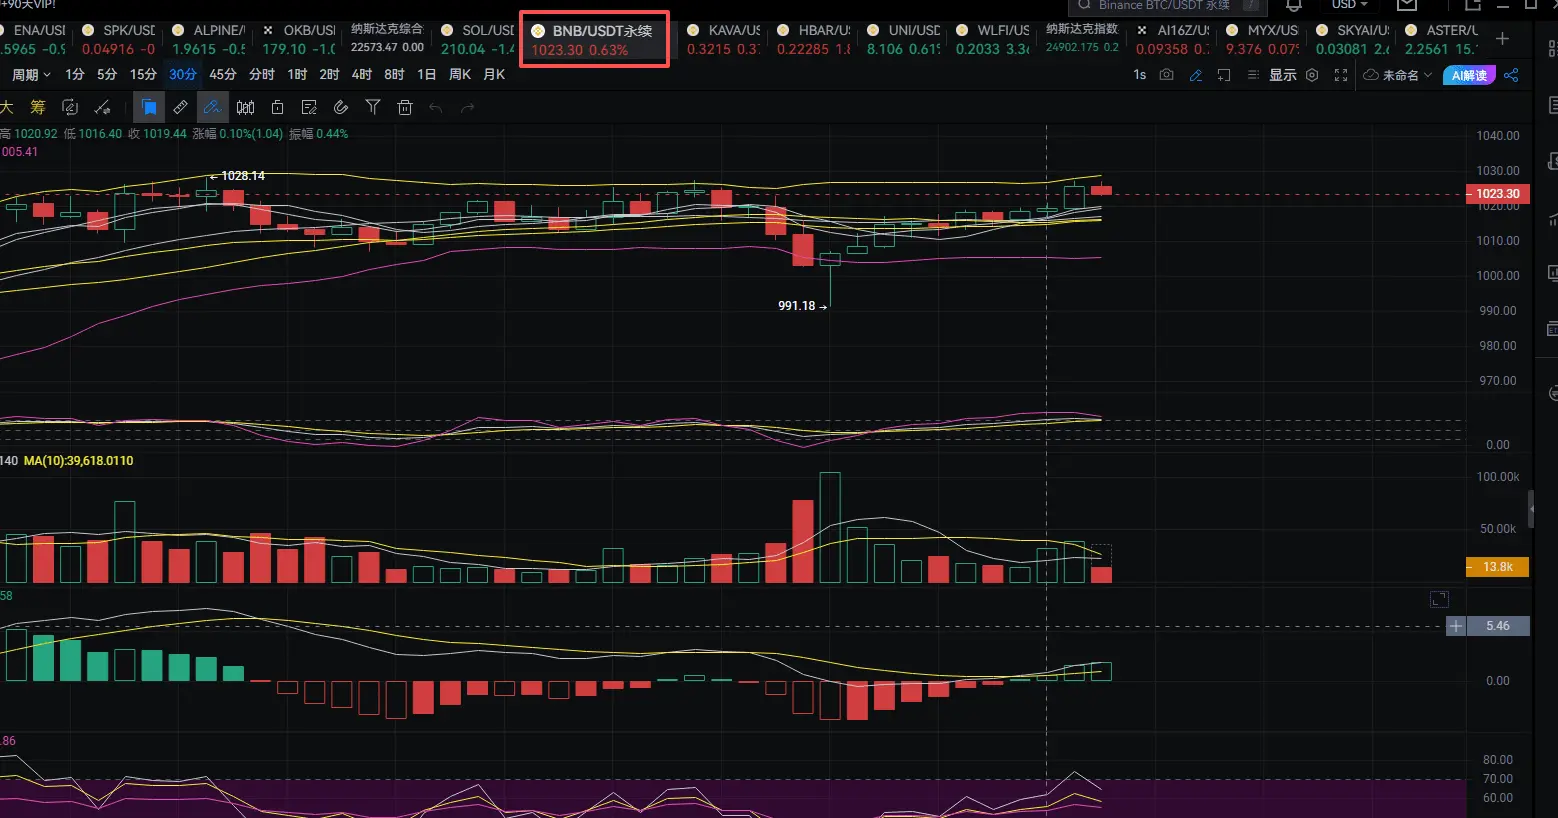1558x818 pixels.
Task: Open the 周期 period dropdown
Action: [x=31, y=75]
